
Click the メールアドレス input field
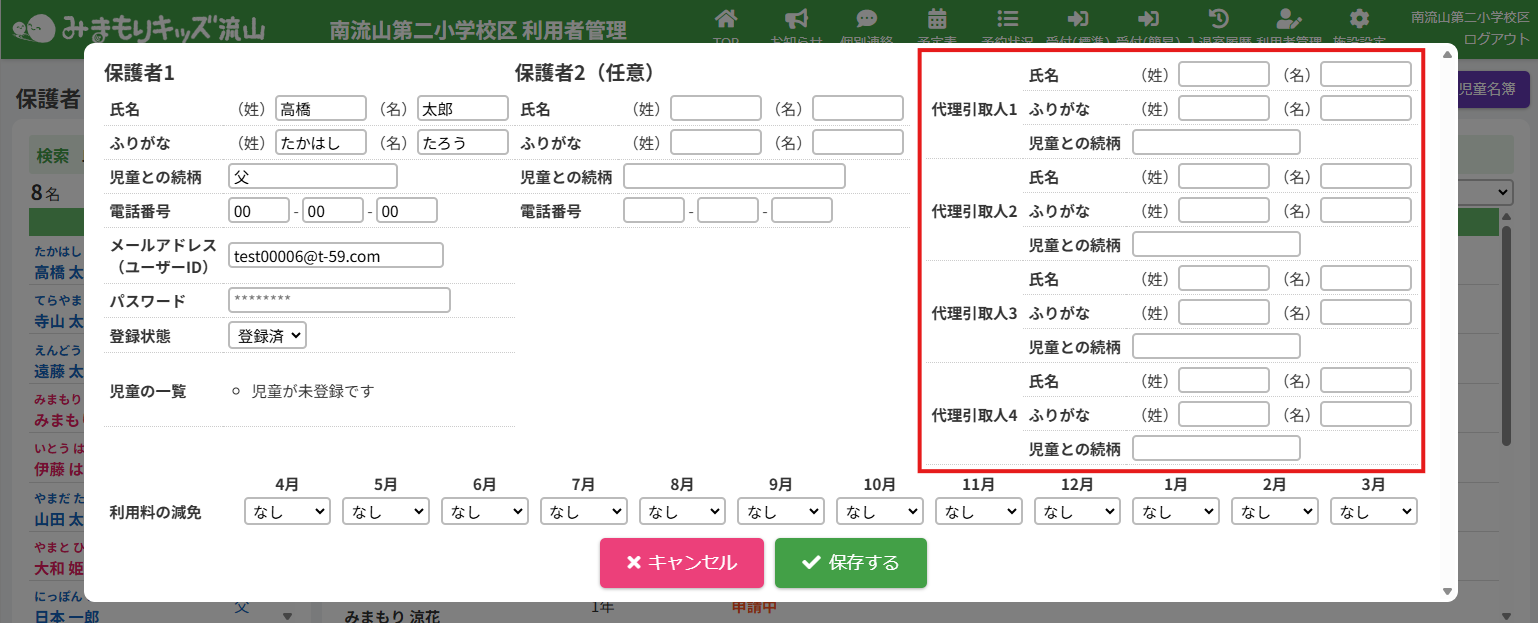pos(335,256)
